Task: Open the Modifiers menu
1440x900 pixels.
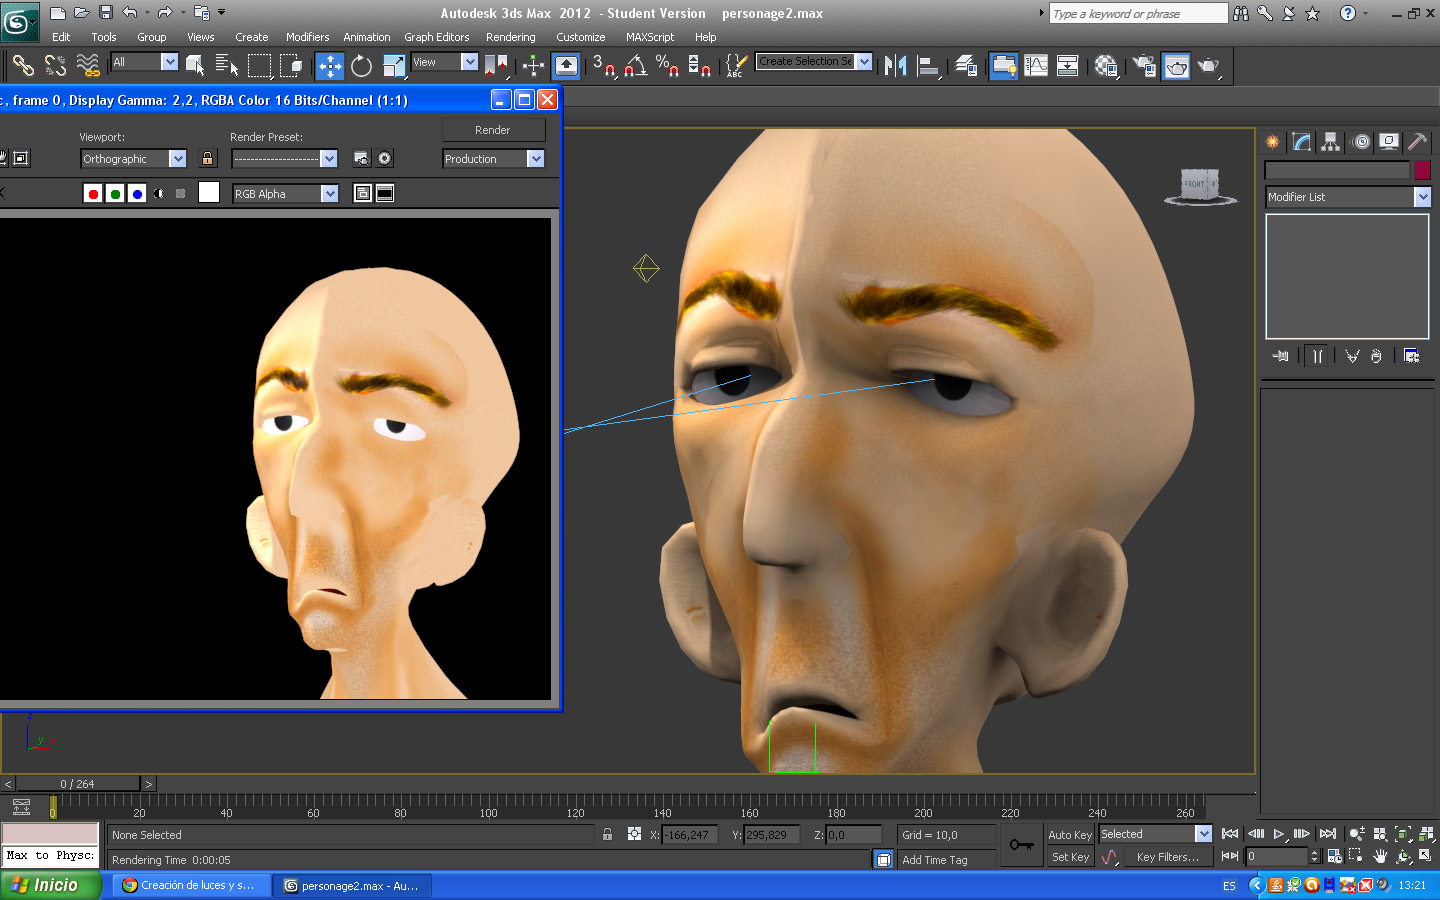Action: point(307,37)
